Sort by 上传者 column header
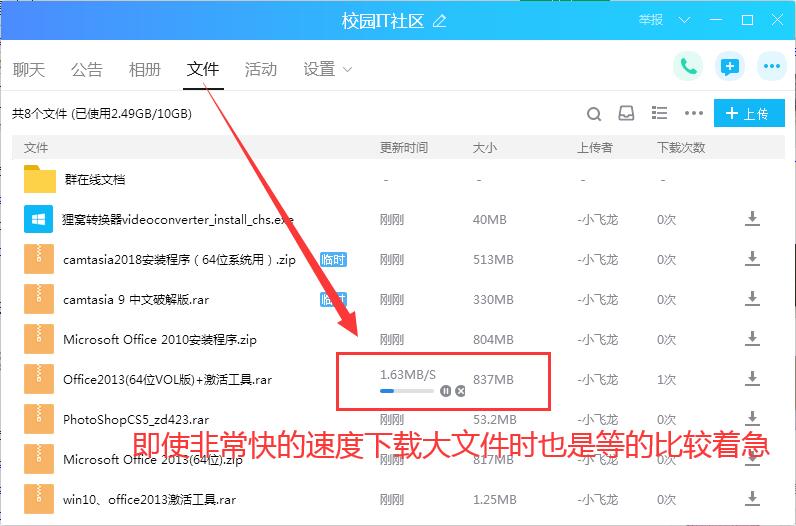The height and width of the screenshot is (526, 796). pos(594,148)
